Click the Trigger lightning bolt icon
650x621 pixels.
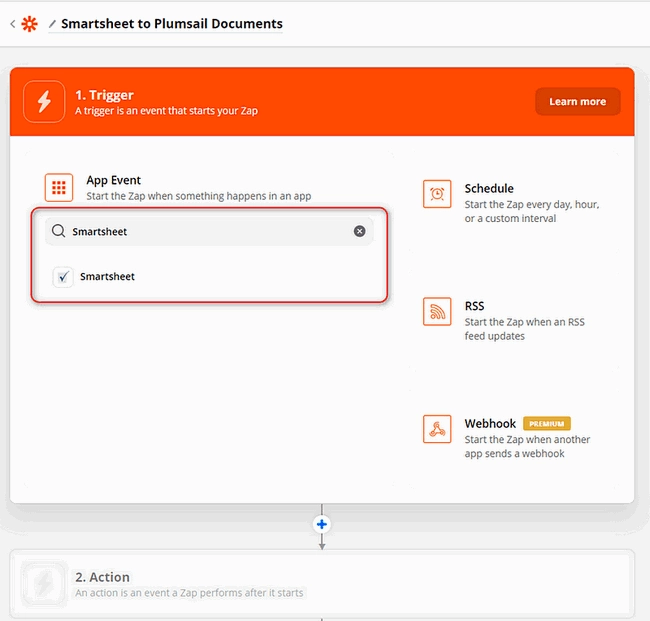coord(44,102)
